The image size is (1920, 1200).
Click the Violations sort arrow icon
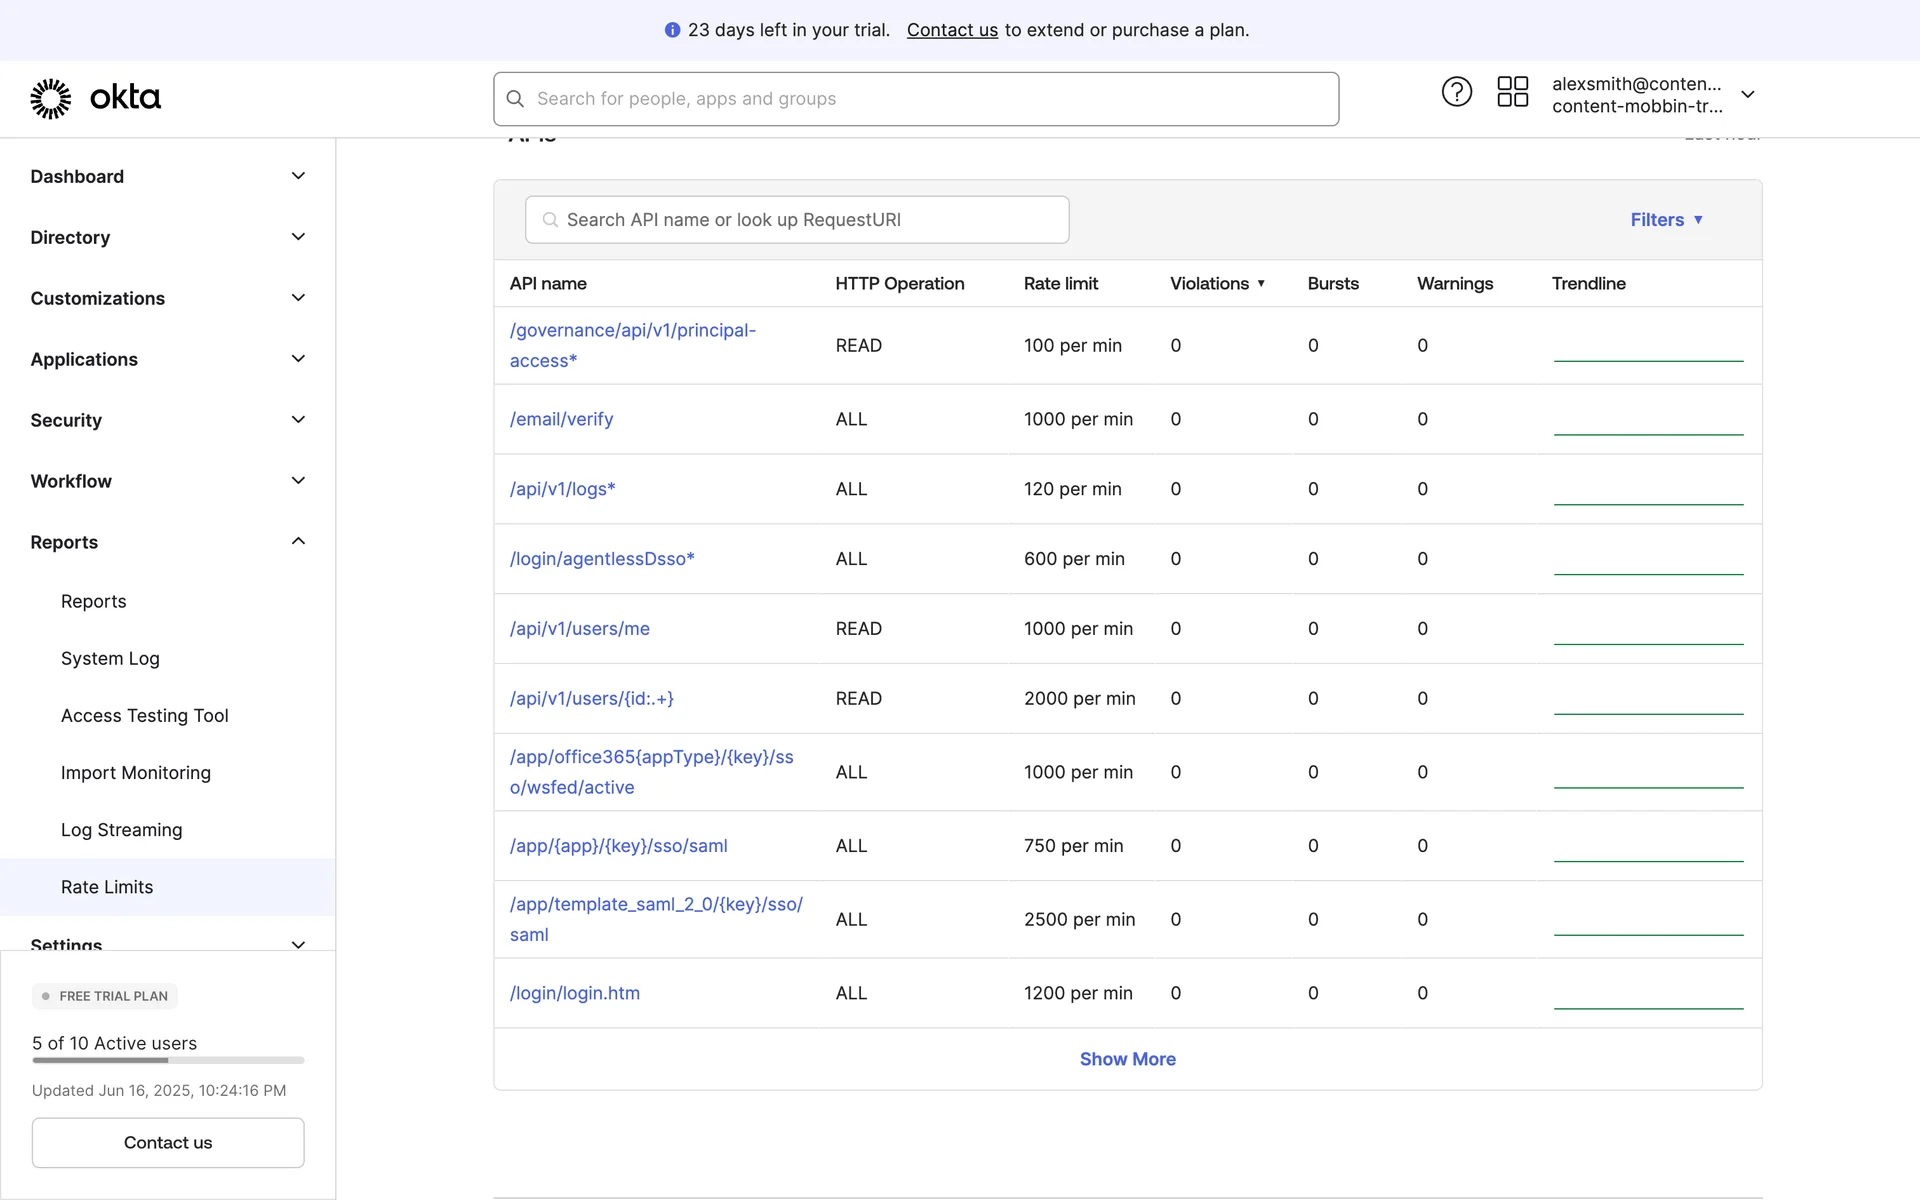pos(1261,284)
